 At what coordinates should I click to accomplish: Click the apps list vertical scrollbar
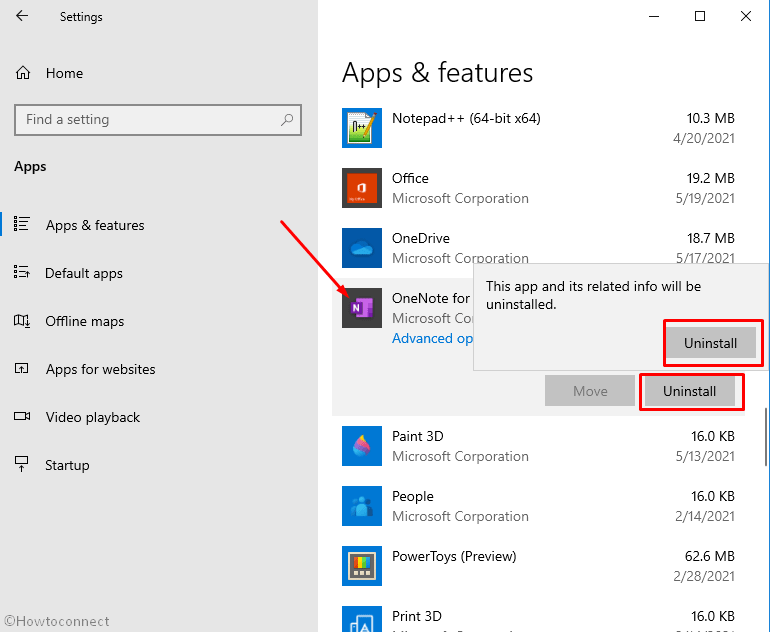(766, 437)
